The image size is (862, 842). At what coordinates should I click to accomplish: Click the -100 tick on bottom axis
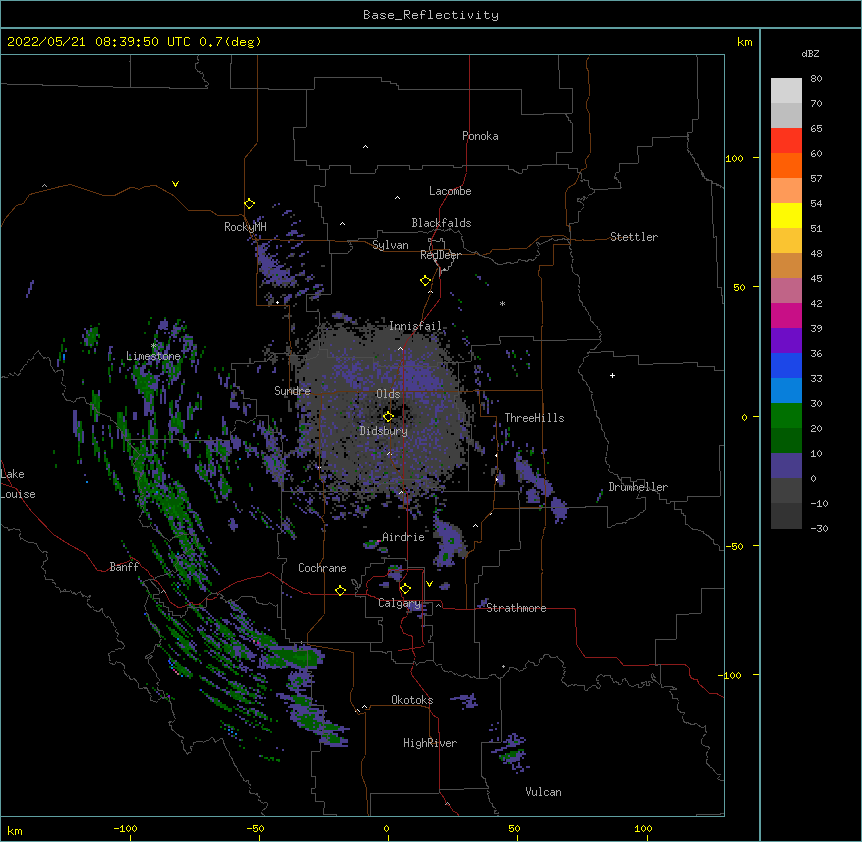(x=126, y=828)
